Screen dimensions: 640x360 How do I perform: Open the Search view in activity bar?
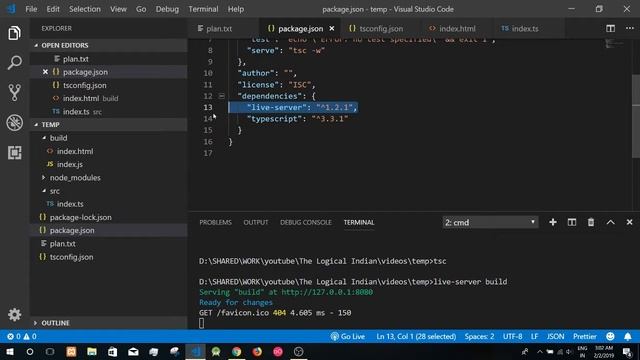14,62
